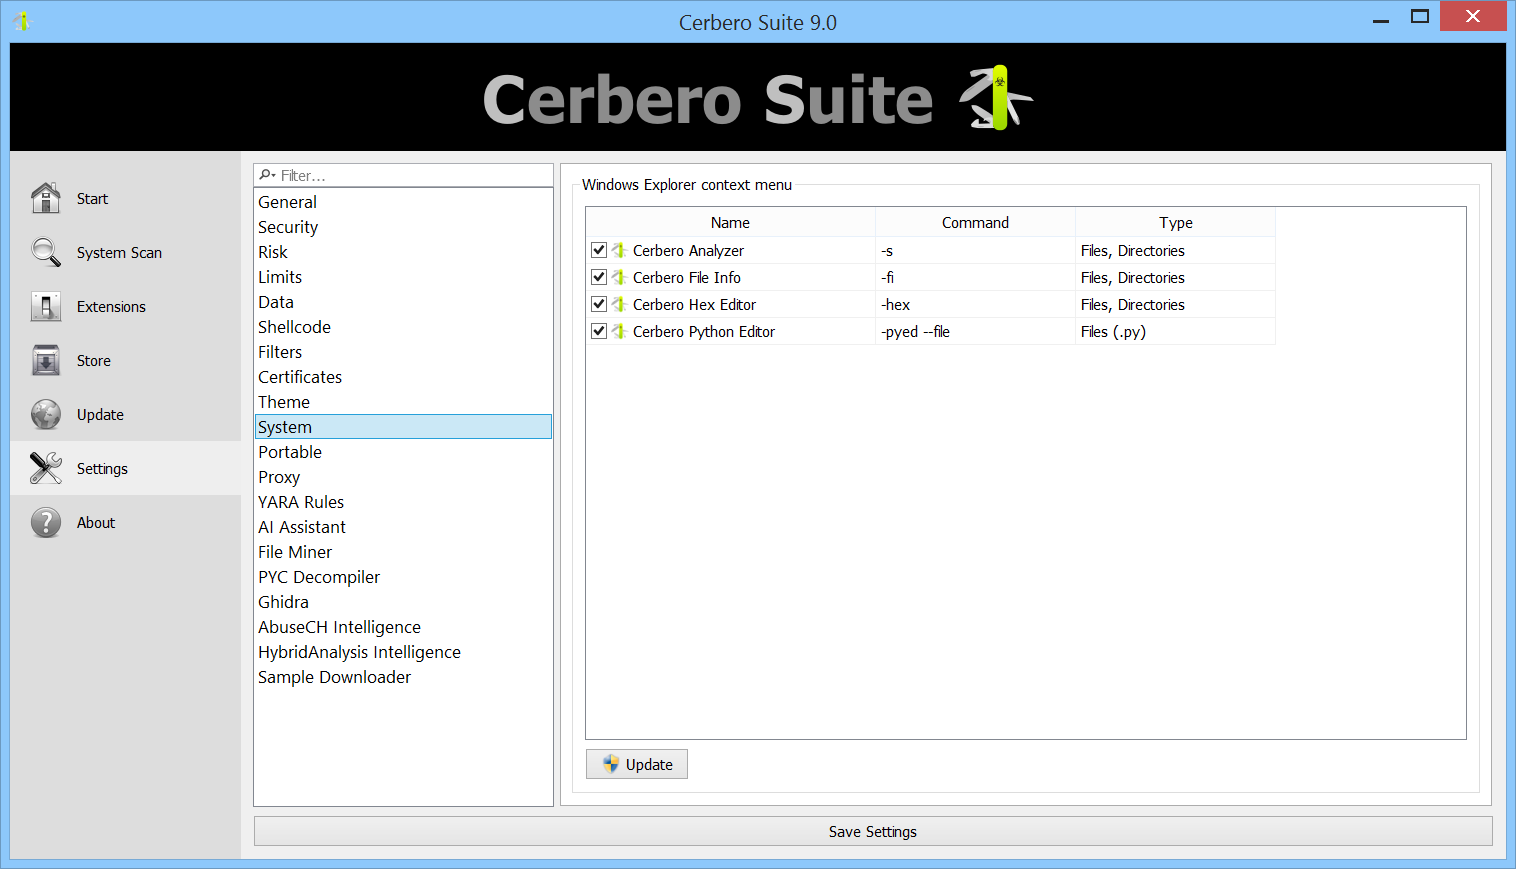Sort by the Type column header
This screenshot has width=1516, height=869.
(1176, 222)
